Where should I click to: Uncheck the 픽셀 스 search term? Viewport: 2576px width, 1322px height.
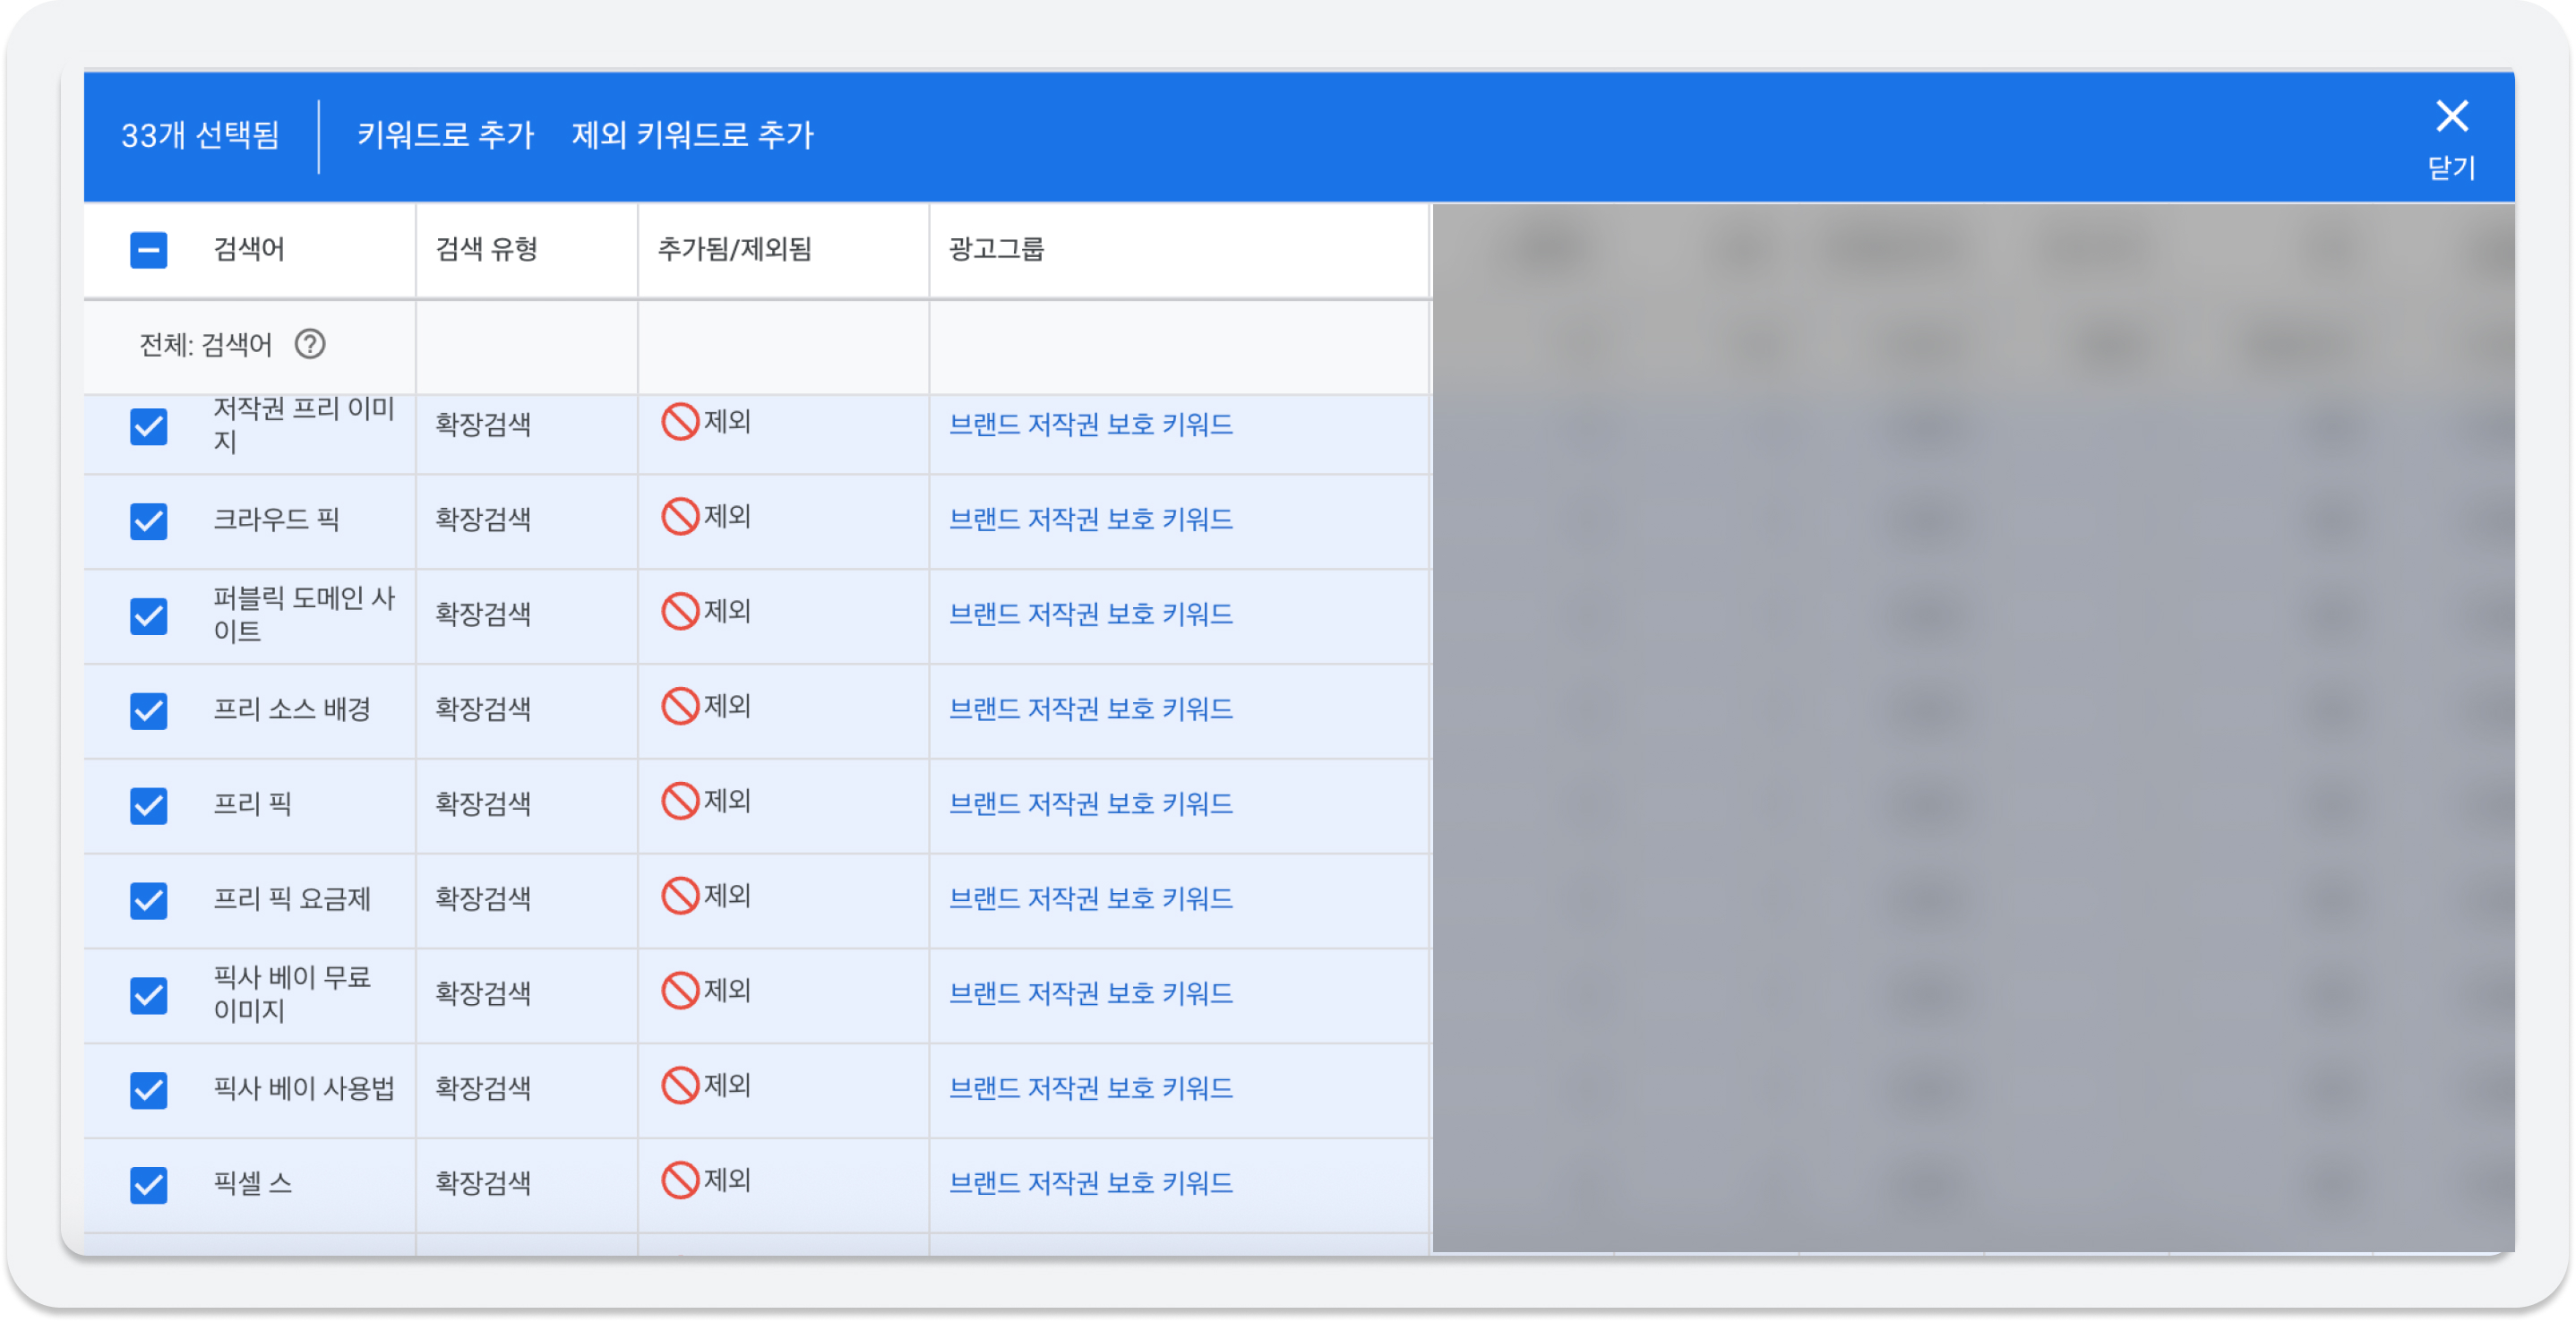pos(148,1184)
